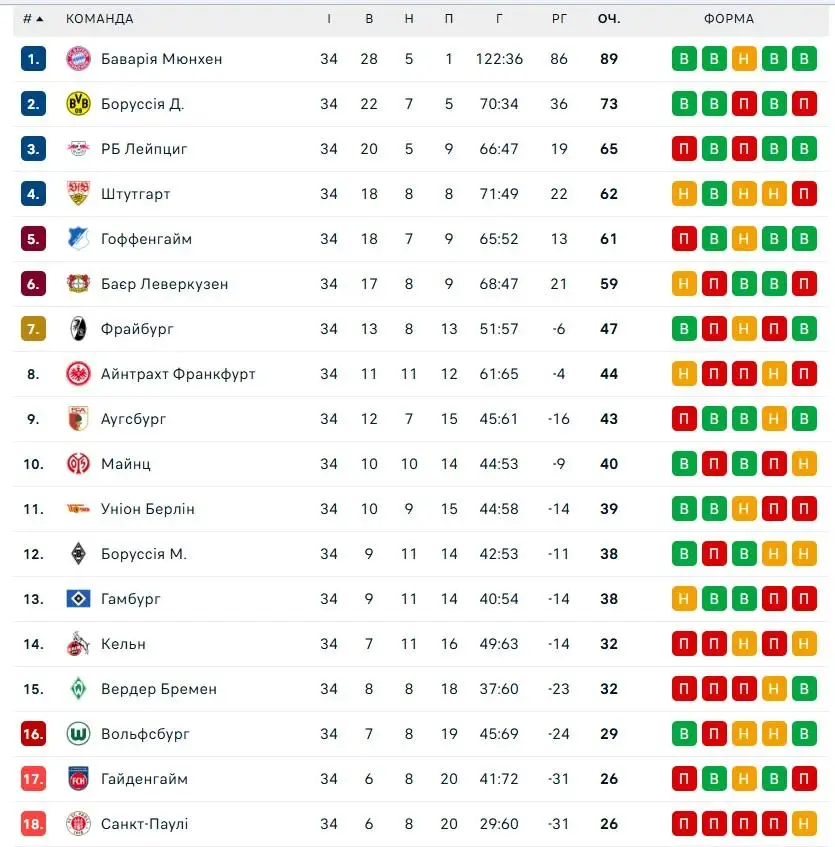Click the Hoffenheim team logo
Screen dimensions: 835x847
pyautogui.click(x=78, y=238)
